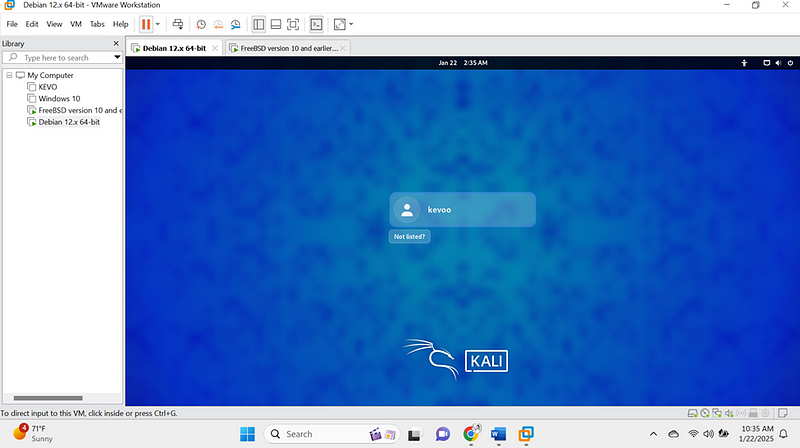Click the network adapter status icon
800x448 pixels.
[x=717, y=413]
